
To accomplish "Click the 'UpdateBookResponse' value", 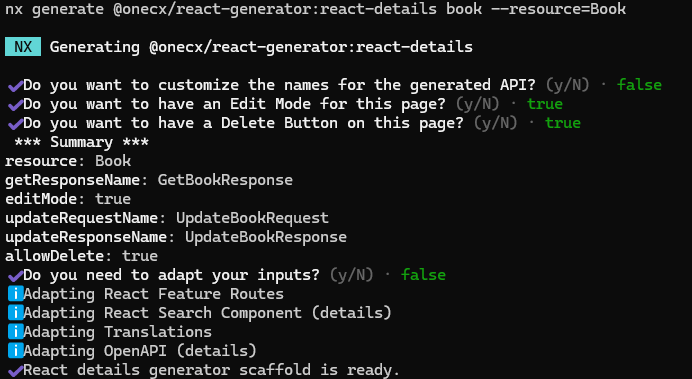I will point(266,237).
